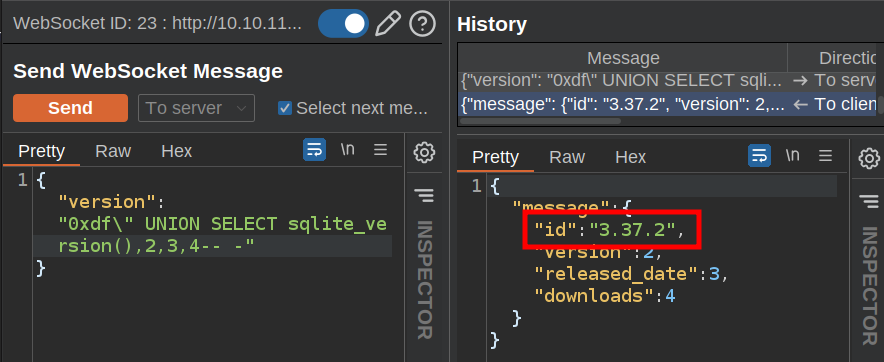The image size is (884, 362).
Task: Switch to Raw tab in history viewer
Action: 567,157
